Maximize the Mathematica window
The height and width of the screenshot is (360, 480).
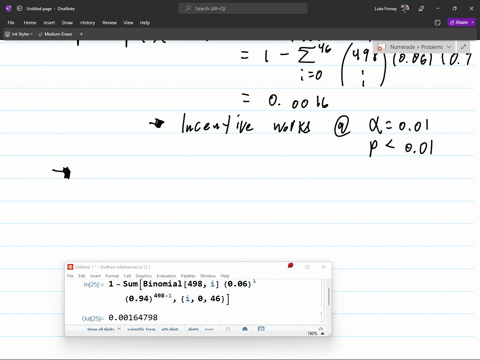pyautogui.click(x=307, y=267)
